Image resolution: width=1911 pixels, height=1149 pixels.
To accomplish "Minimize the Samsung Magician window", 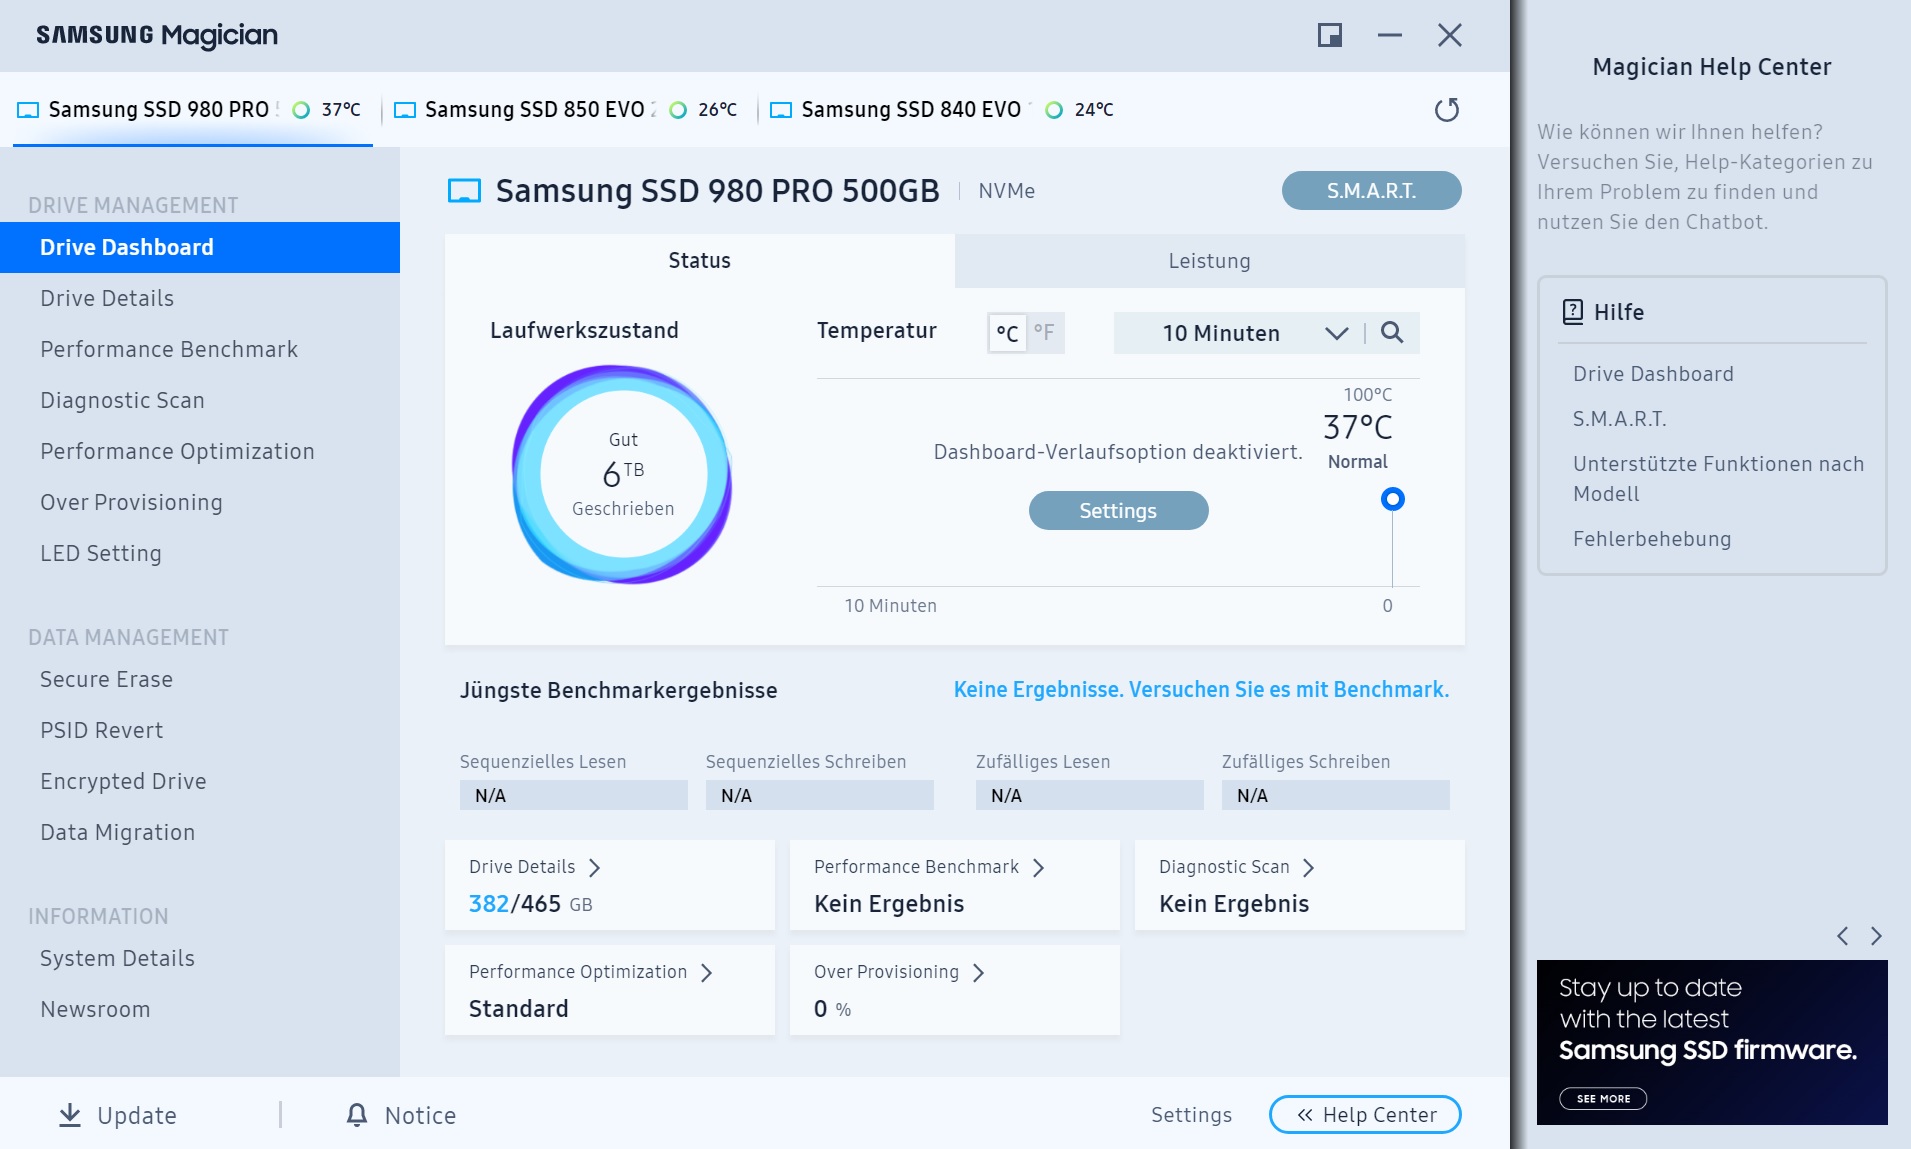I will point(1389,35).
